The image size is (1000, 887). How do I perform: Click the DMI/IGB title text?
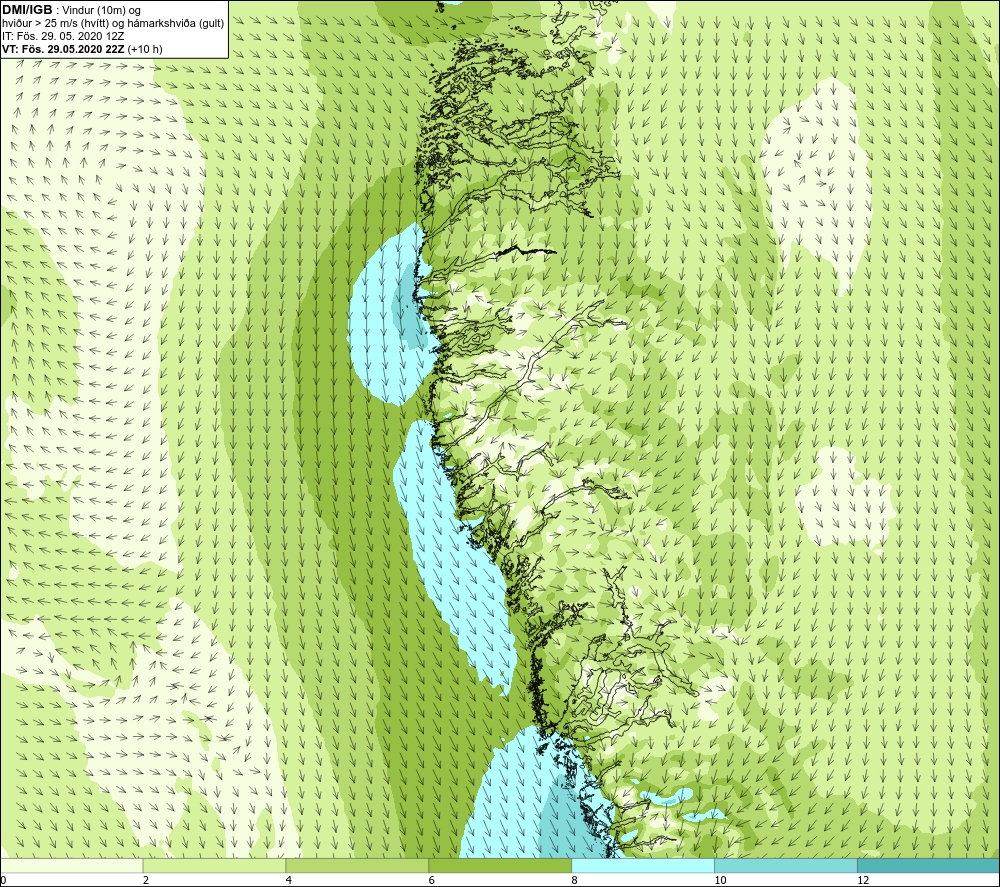27,10
